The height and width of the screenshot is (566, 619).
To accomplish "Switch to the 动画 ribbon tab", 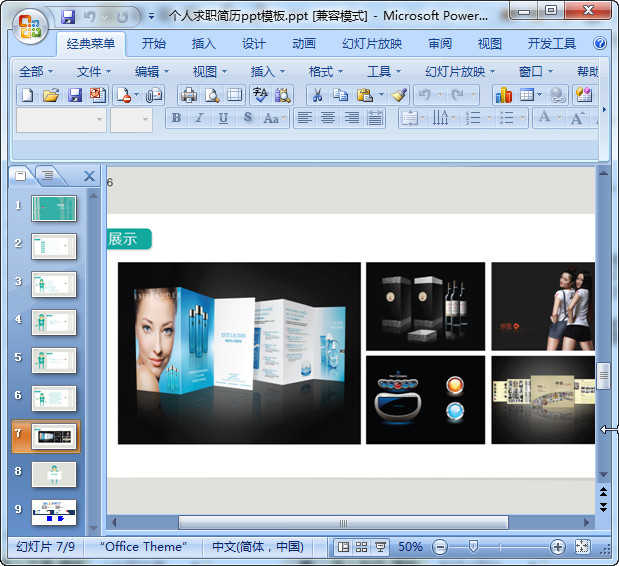I will tap(304, 43).
